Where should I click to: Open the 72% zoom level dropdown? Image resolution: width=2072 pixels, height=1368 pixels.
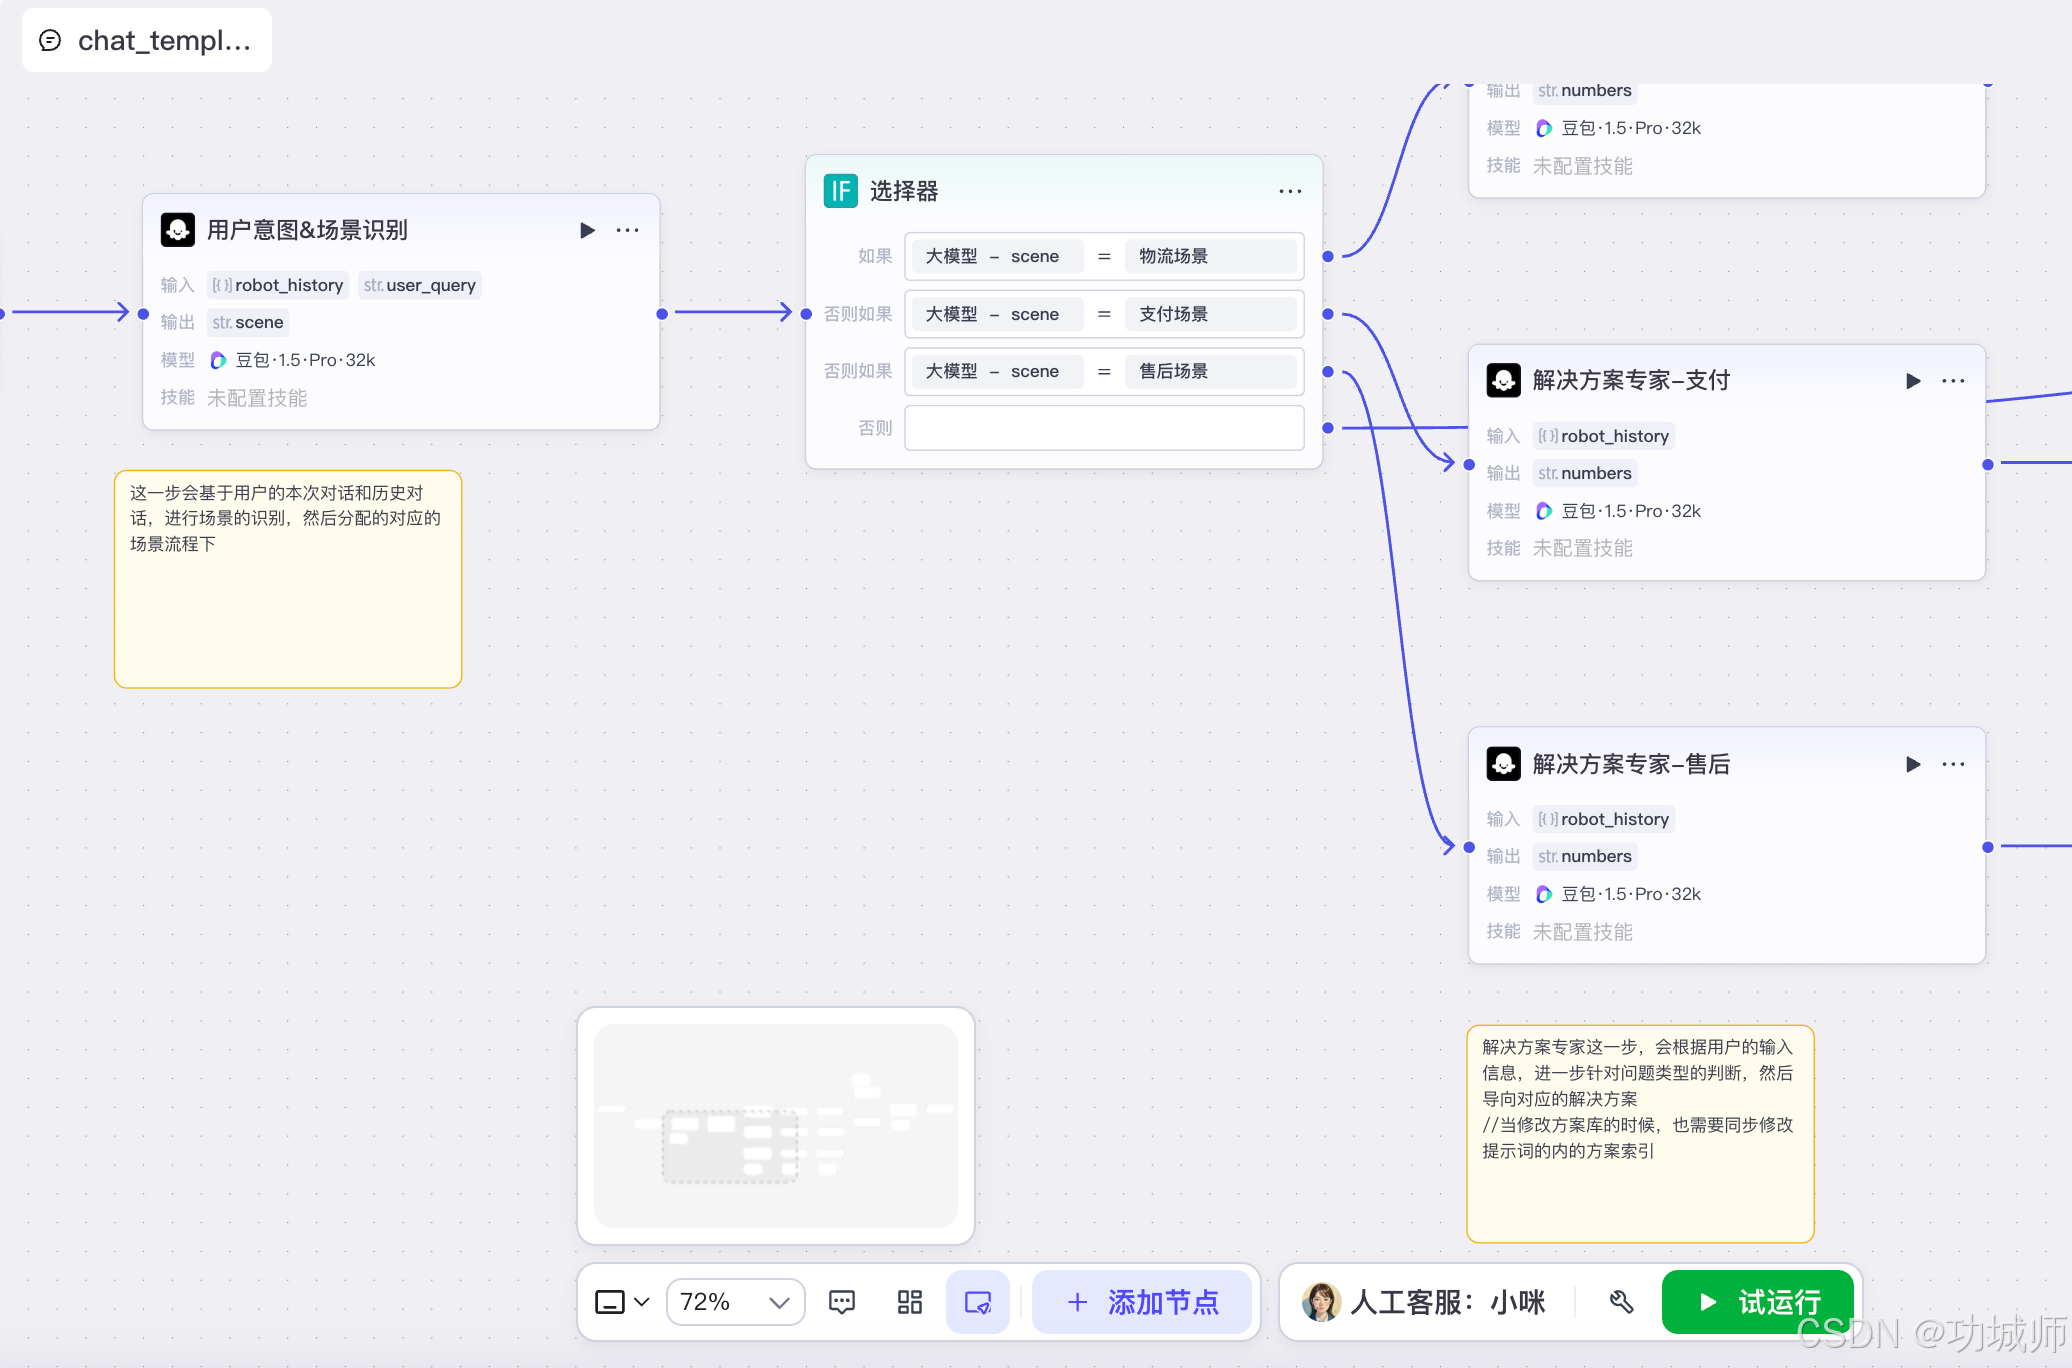(735, 1302)
